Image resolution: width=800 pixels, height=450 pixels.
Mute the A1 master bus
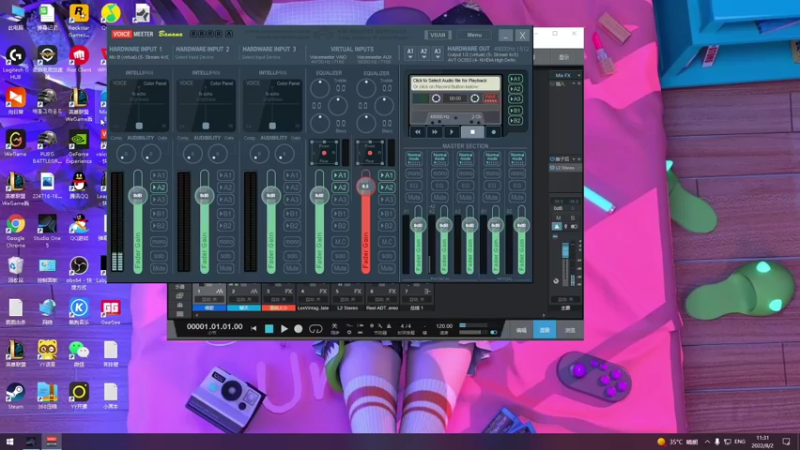(414, 197)
